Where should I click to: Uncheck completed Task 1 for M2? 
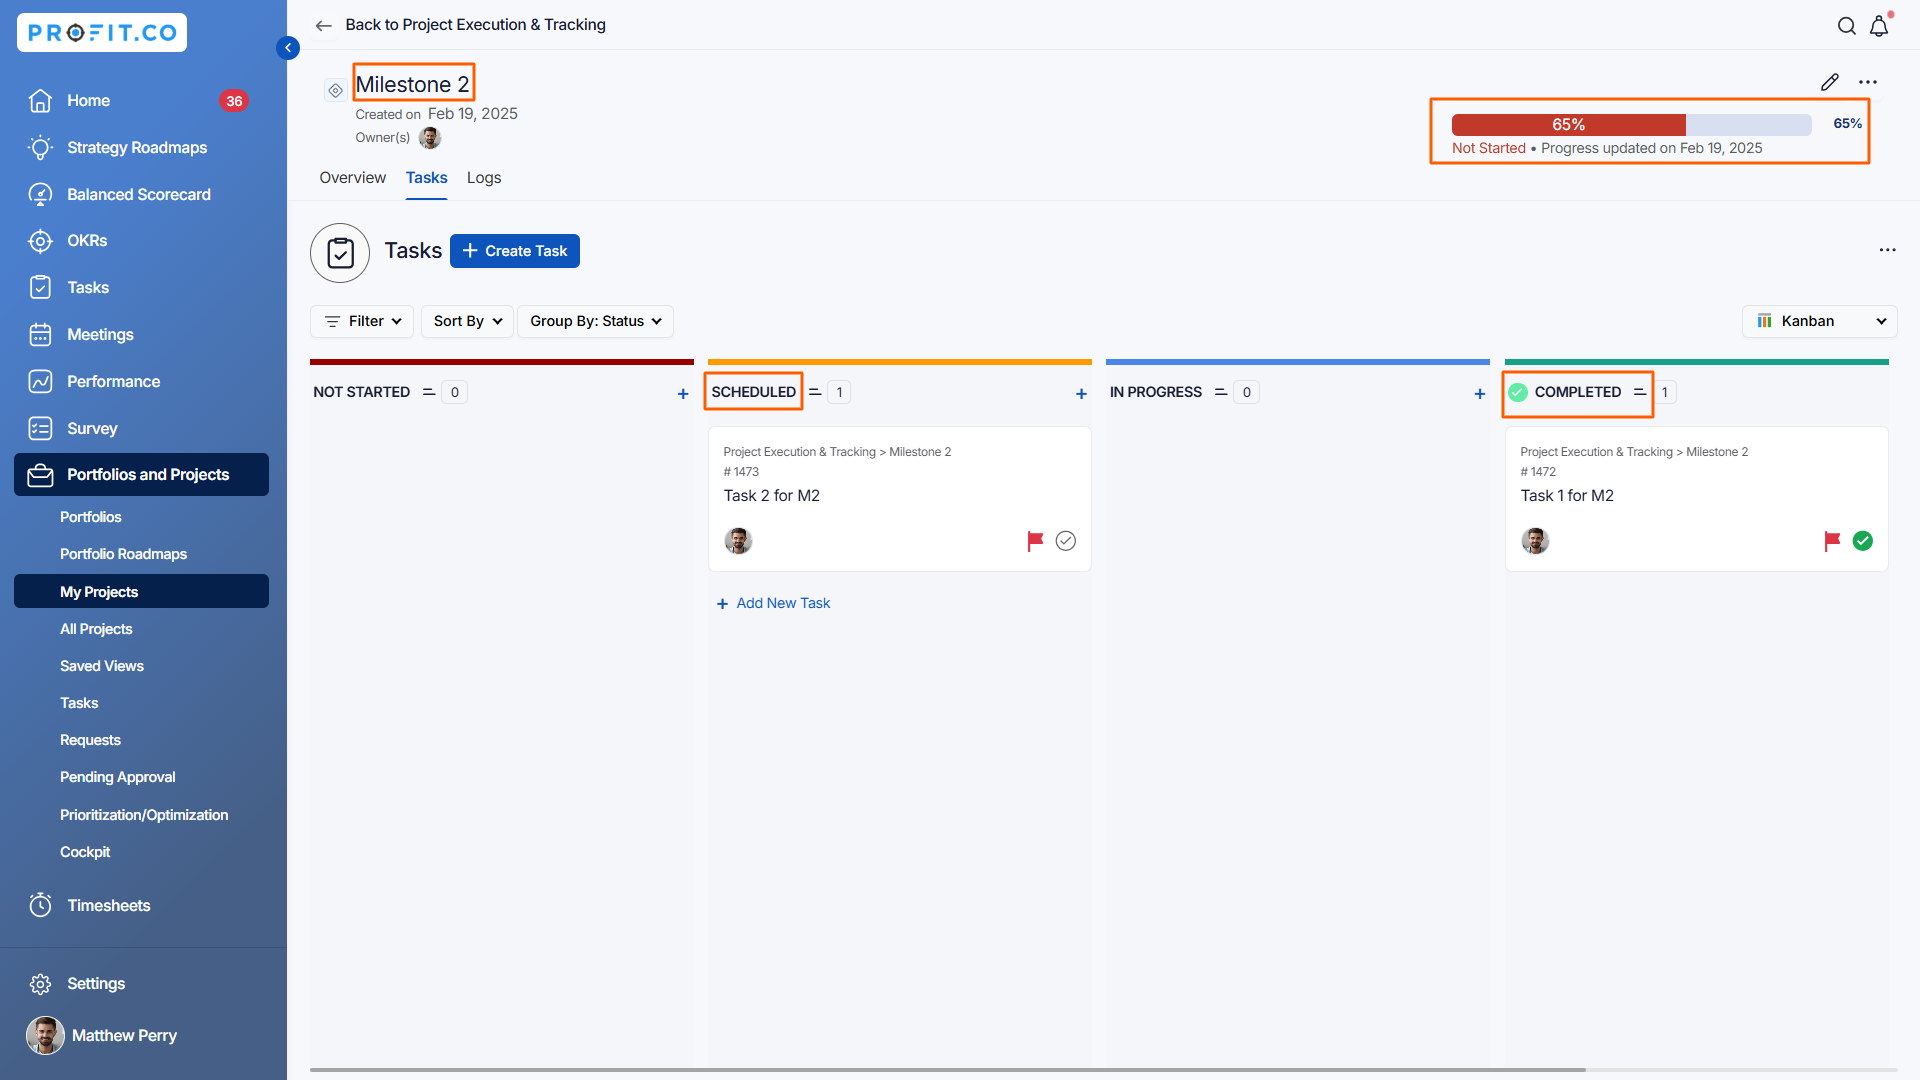coord(1862,541)
